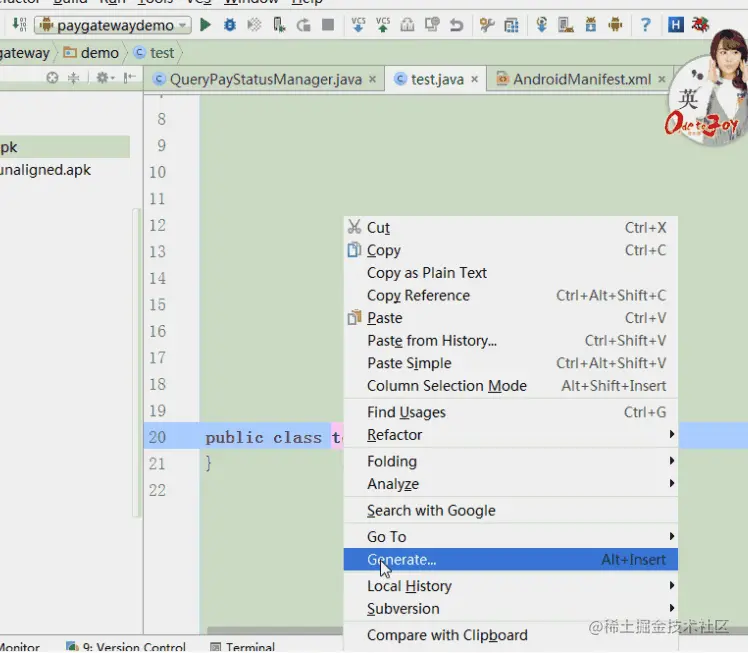Screen dimensions: 748x653
Task: Open 9: Version Control tool window
Action: [x=125, y=647]
